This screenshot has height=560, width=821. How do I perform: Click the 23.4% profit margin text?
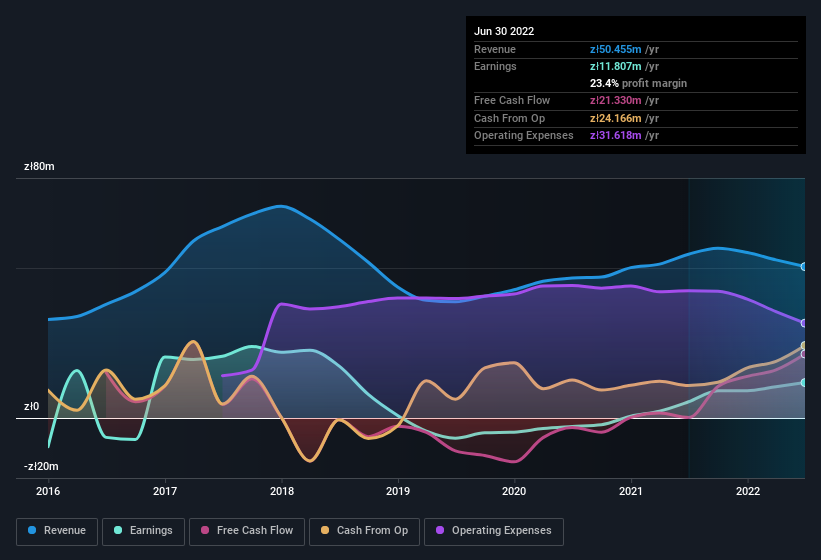[x=638, y=83]
